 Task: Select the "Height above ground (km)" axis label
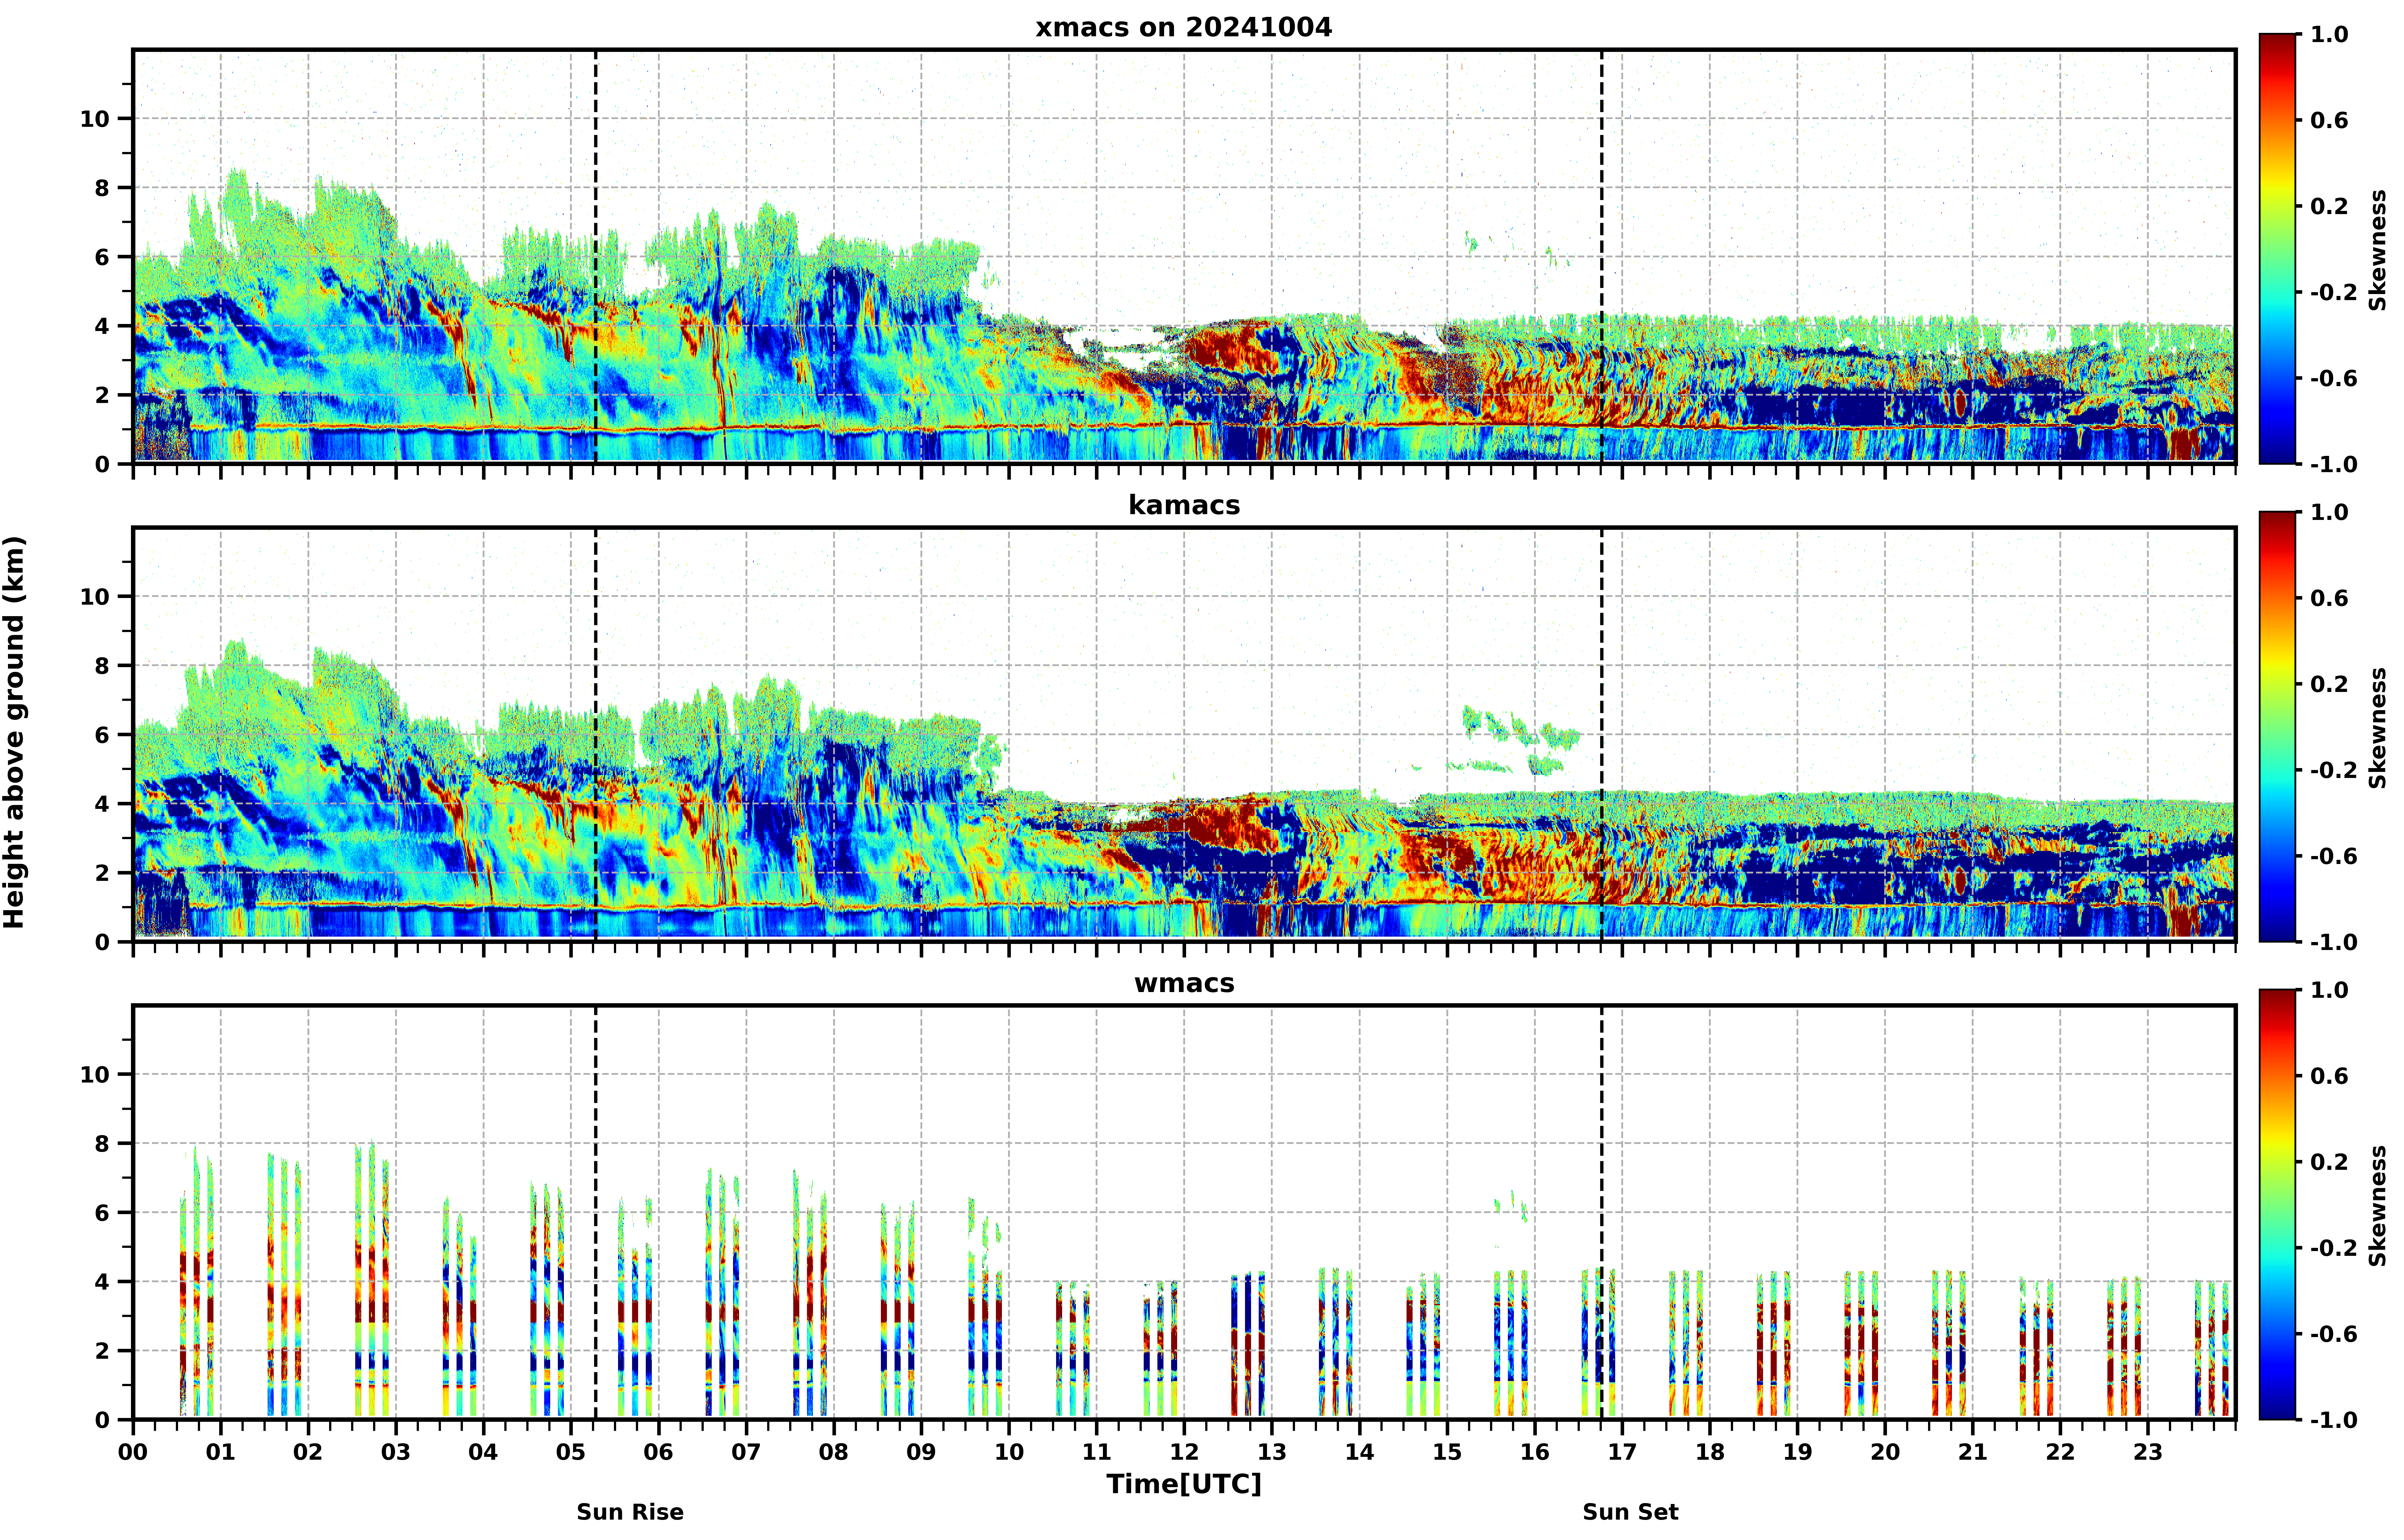pyautogui.click(x=14, y=732)
